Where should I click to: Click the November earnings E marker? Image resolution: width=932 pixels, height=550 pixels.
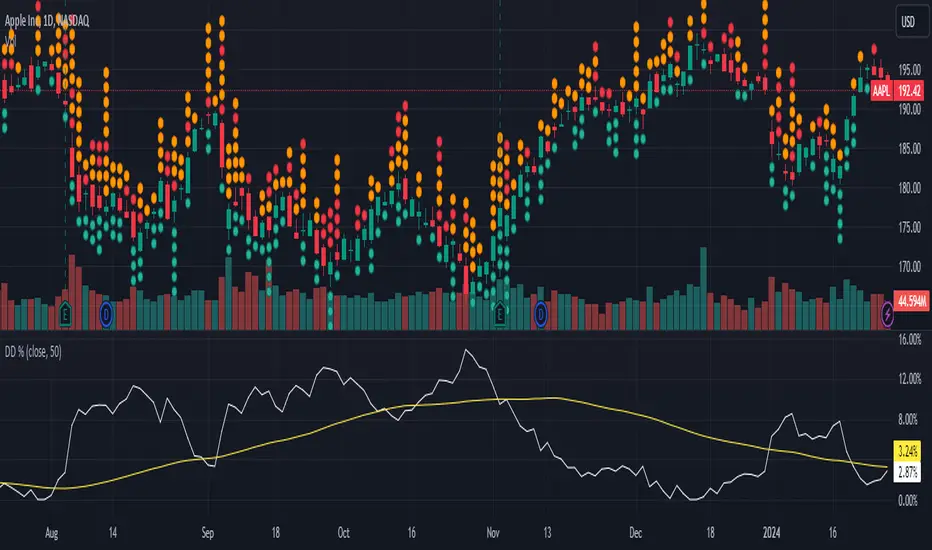click(x=500, y=313)
